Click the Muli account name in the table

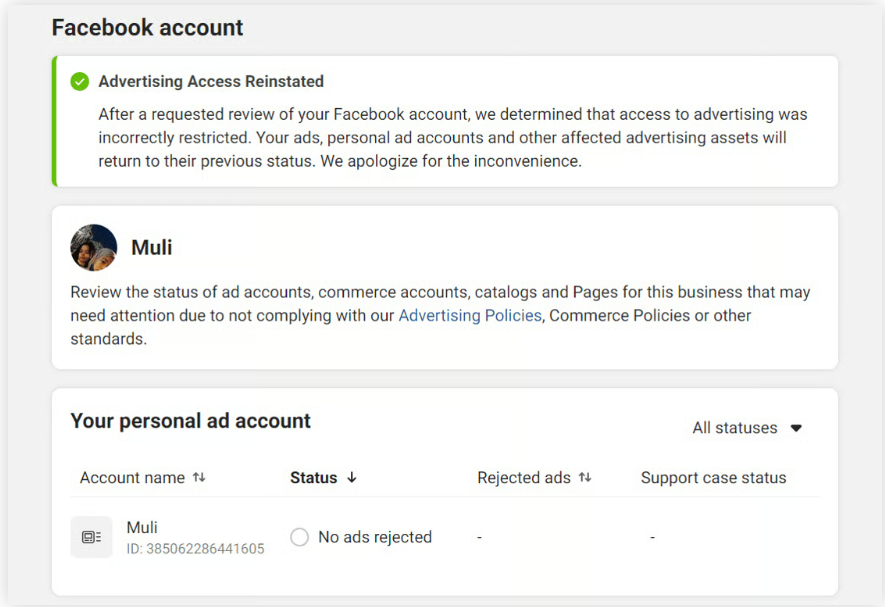[x=141, y=527]
